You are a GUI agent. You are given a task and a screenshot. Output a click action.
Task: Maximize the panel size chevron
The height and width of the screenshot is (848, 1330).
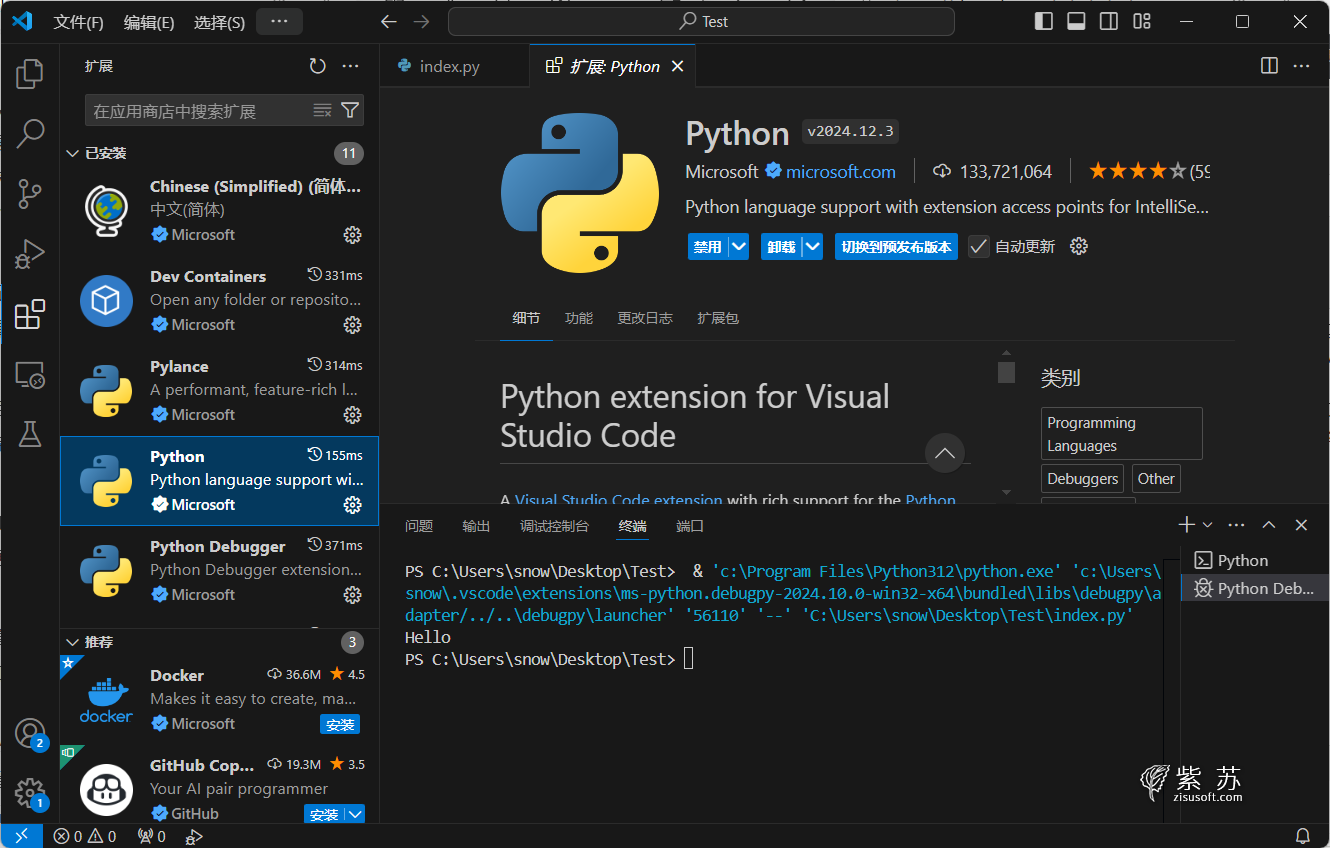pyautogui.click(x=1269, y=525)
